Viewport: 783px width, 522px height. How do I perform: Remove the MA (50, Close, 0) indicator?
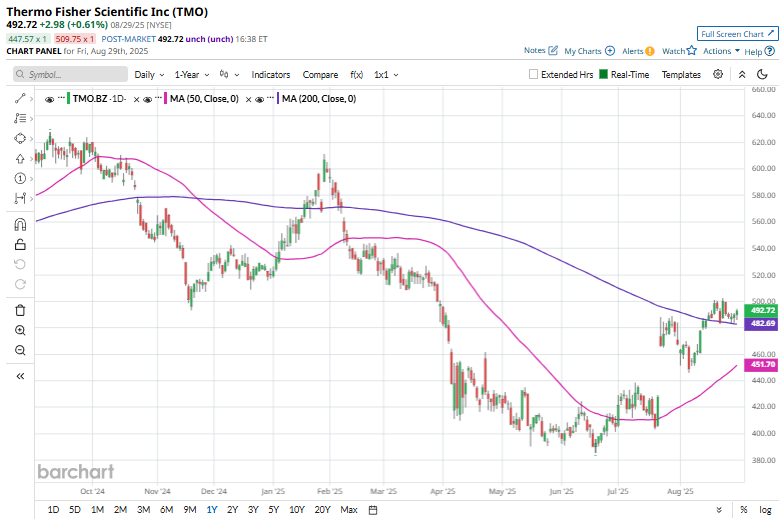point(248,99)
